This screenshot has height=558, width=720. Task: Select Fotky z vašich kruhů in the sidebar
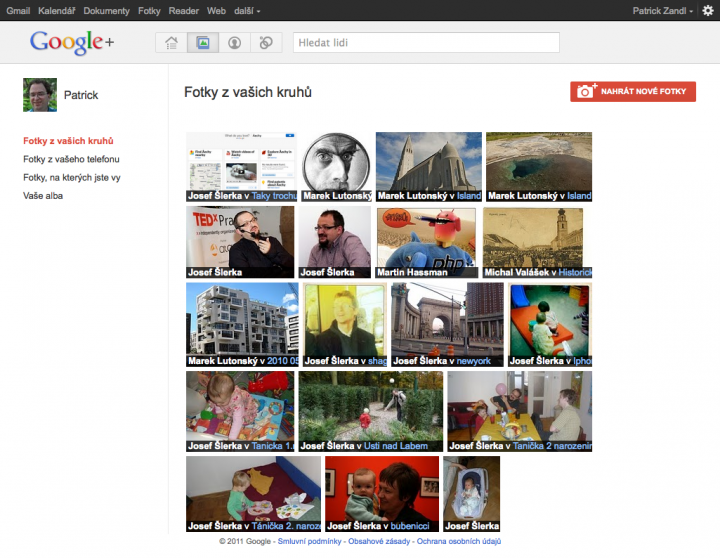point(68,141)
